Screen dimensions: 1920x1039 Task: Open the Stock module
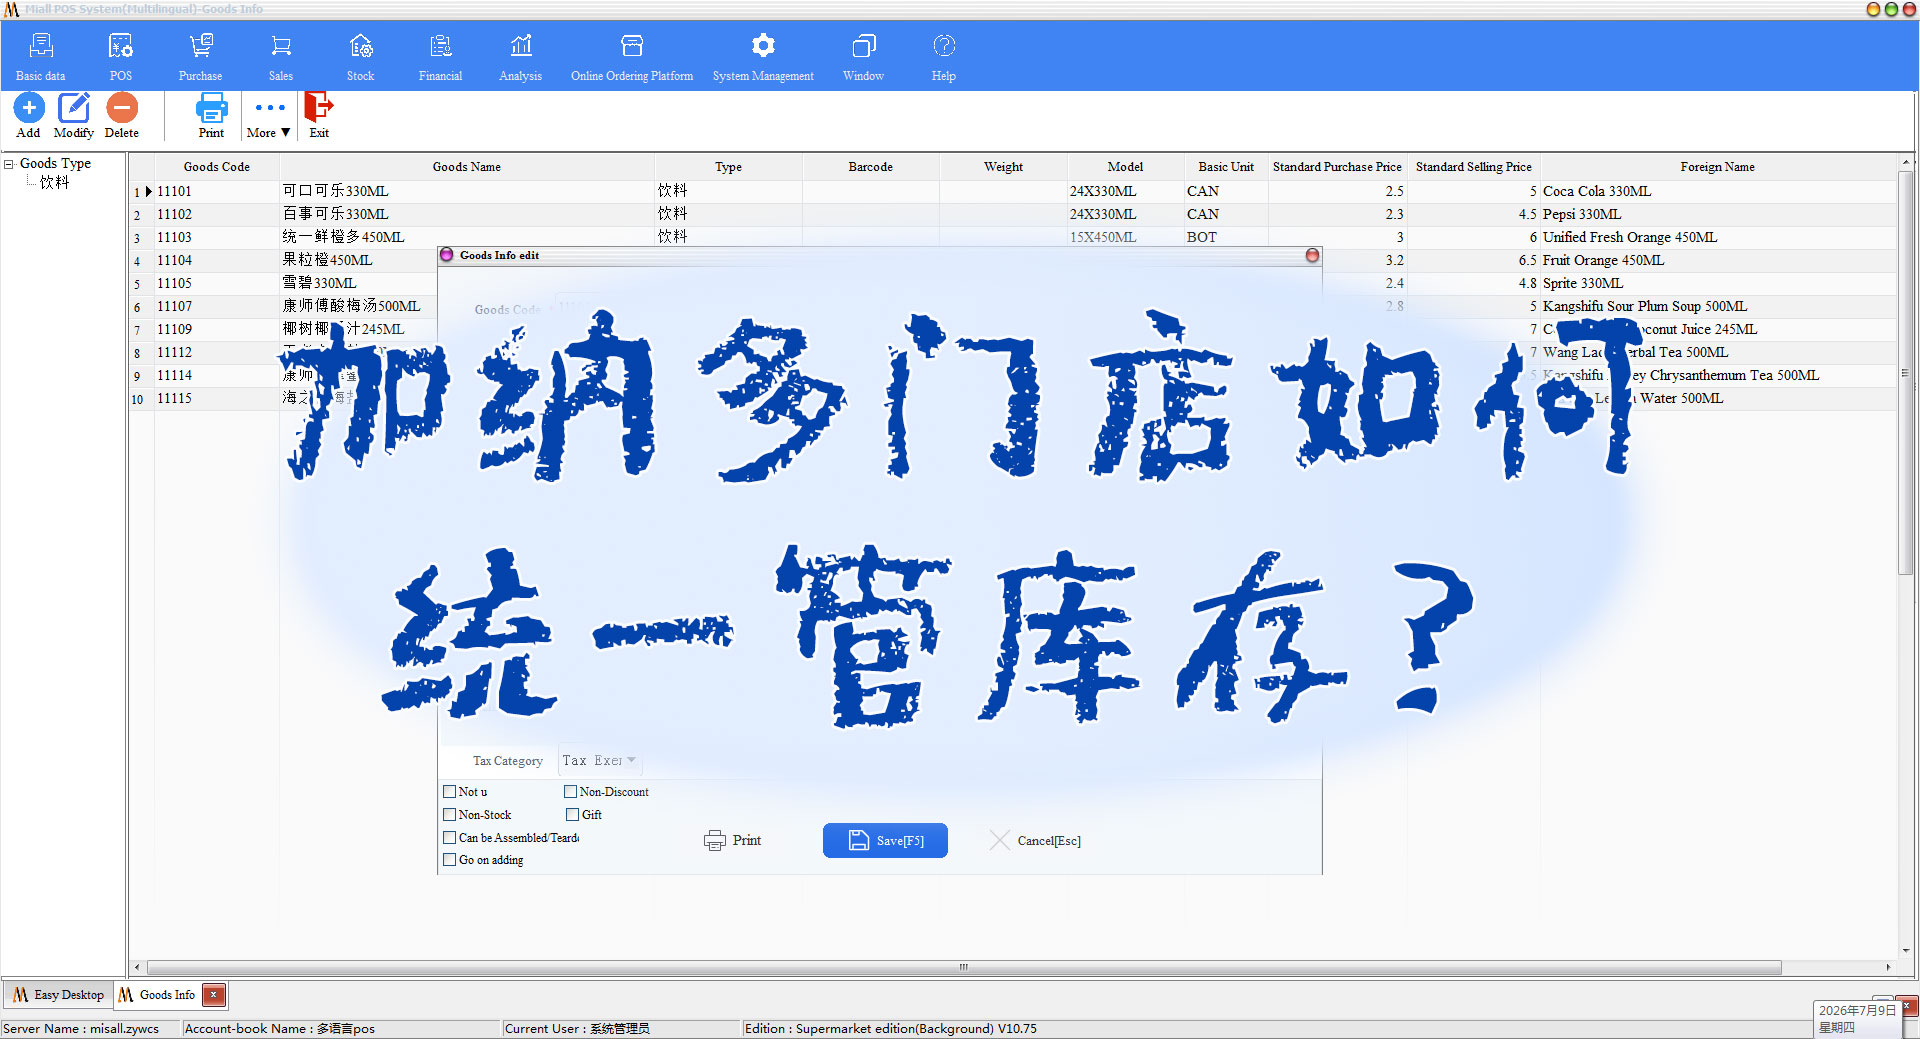361,57
